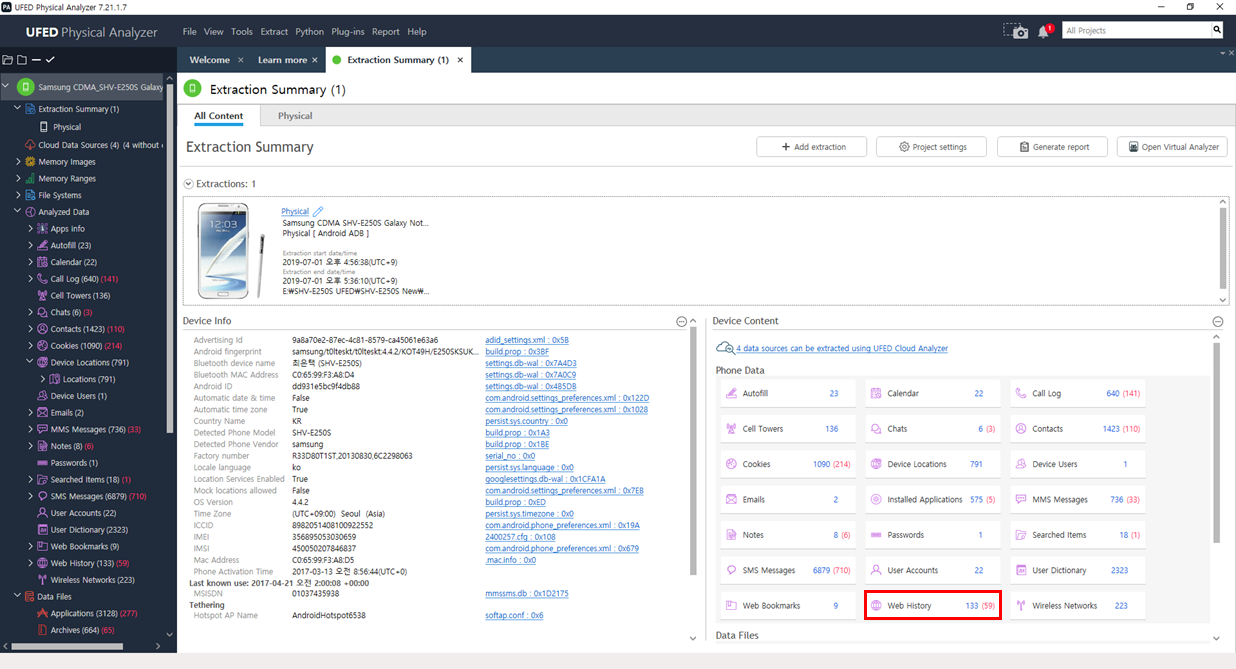Viewport: 1236px width, 669px height.
Task: Open the notifications bell
Action: (x=1044, y=31)
